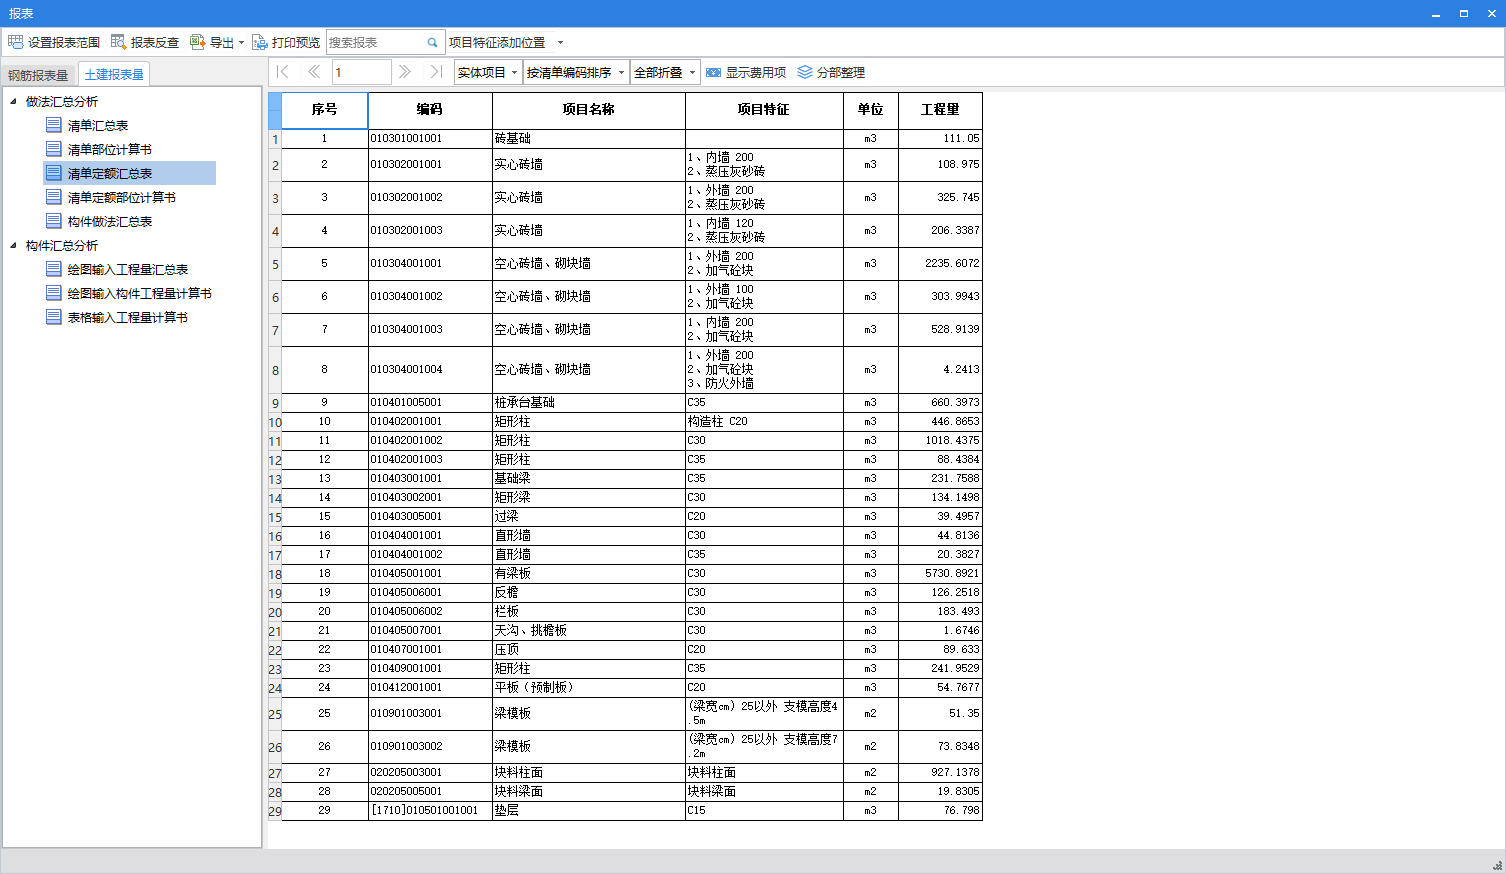Click the icon beside 绘图输入构件工程量计算书
Viewport: 1506px width, 874px height.
tap(54, 293)
